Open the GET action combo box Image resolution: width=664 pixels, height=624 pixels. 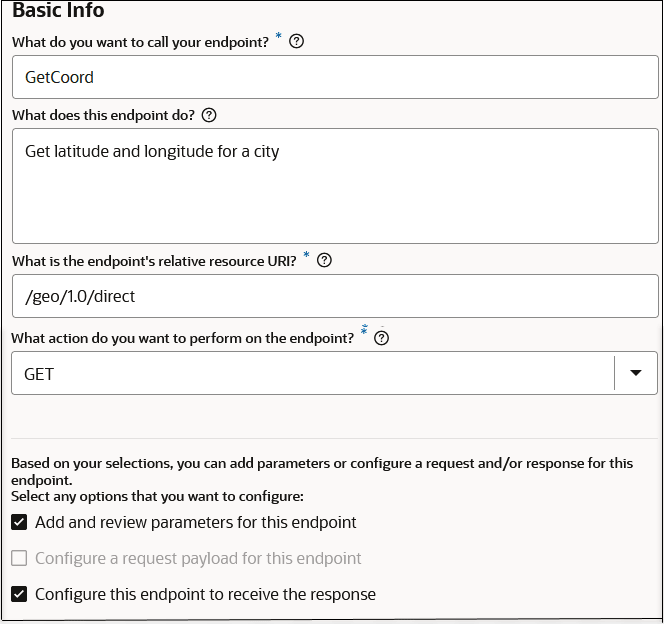pos(312,373)
